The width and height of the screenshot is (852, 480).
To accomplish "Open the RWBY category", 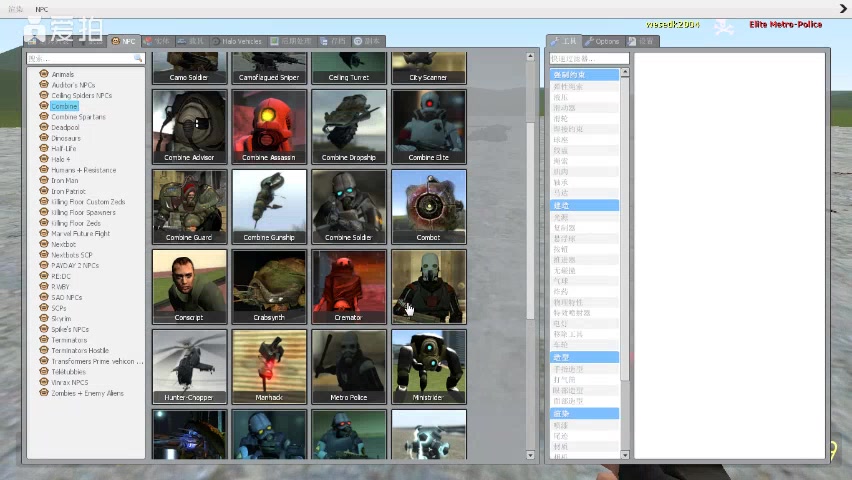I will 60,287.
